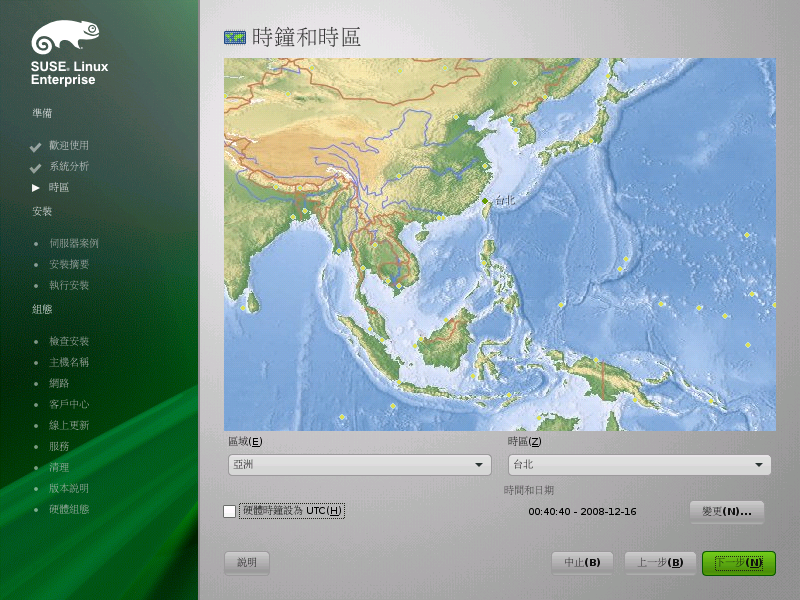Click the arrow icon beside 時區 step
The image size is (800, 600).
tap(36, 188)
